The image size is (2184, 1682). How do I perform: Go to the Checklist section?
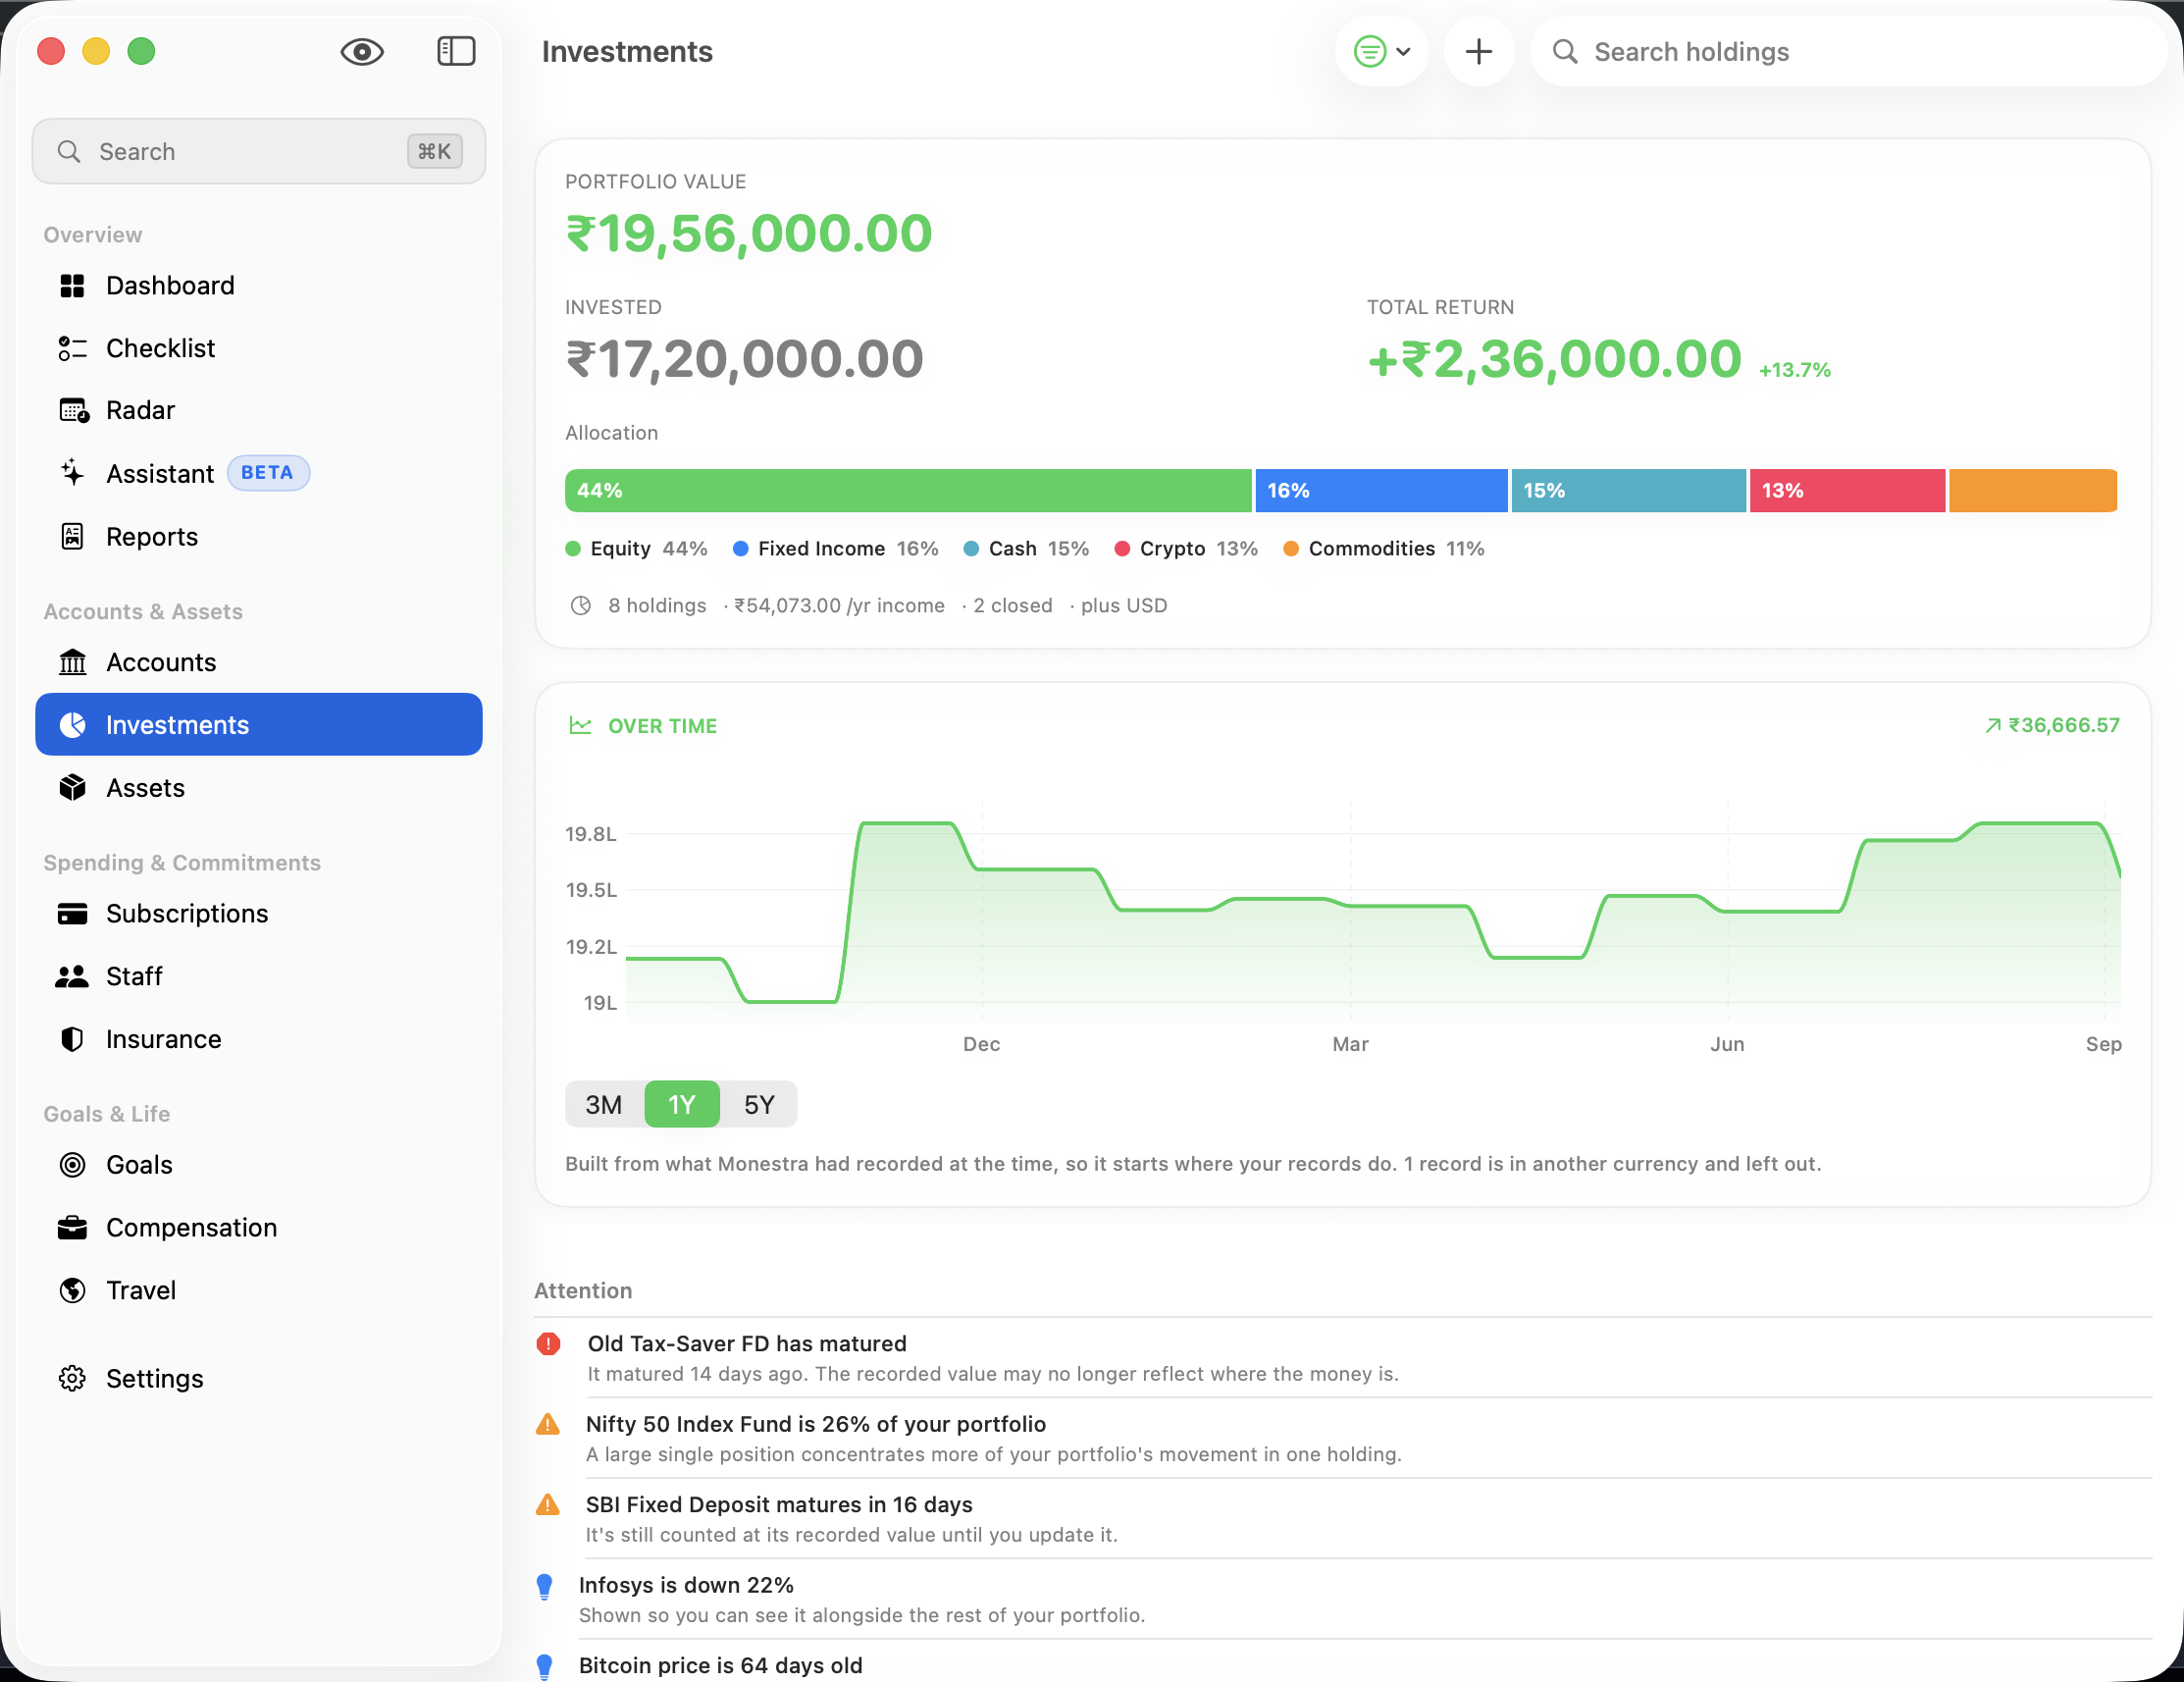click(259, 348)
